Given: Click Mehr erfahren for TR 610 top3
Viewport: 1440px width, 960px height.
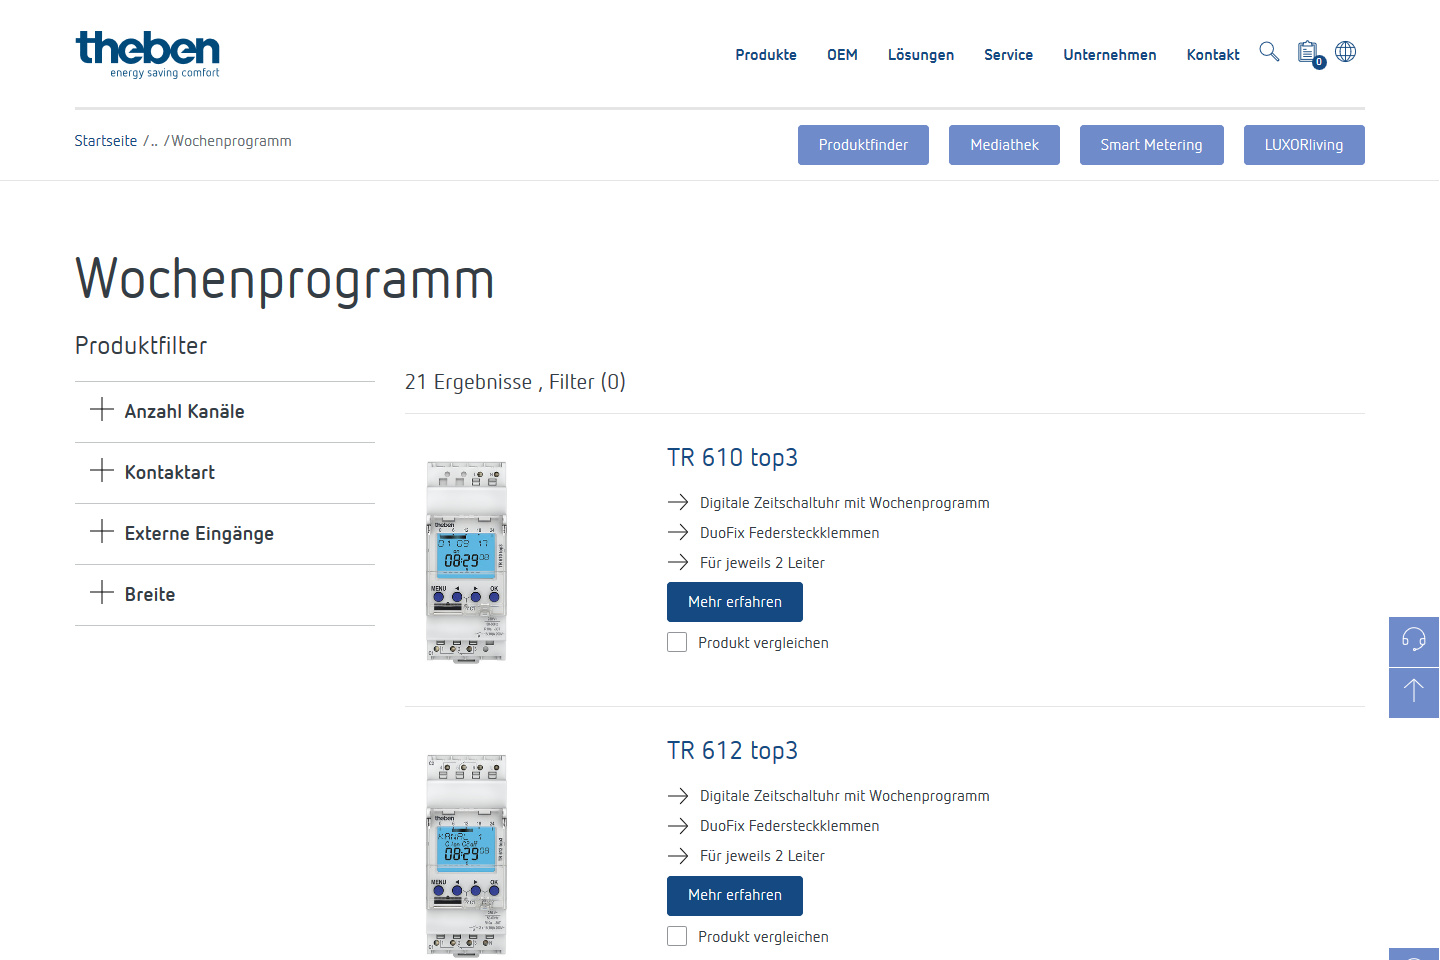Looking at the screenshot, I should click(735, 602).
